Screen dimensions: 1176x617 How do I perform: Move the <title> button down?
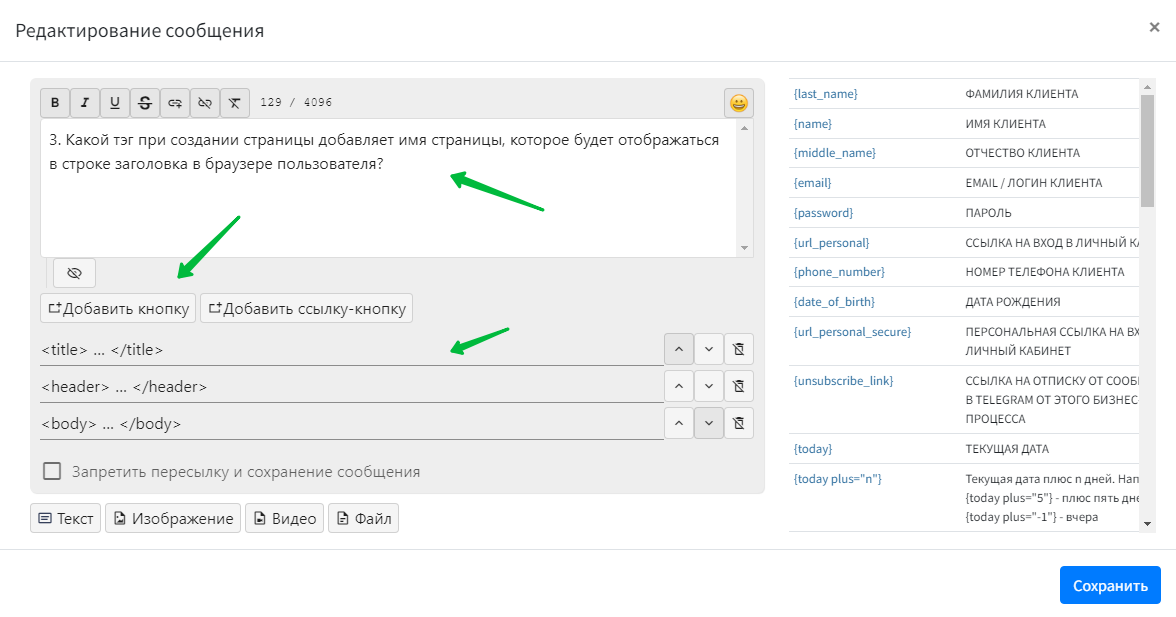pos(708,349)
